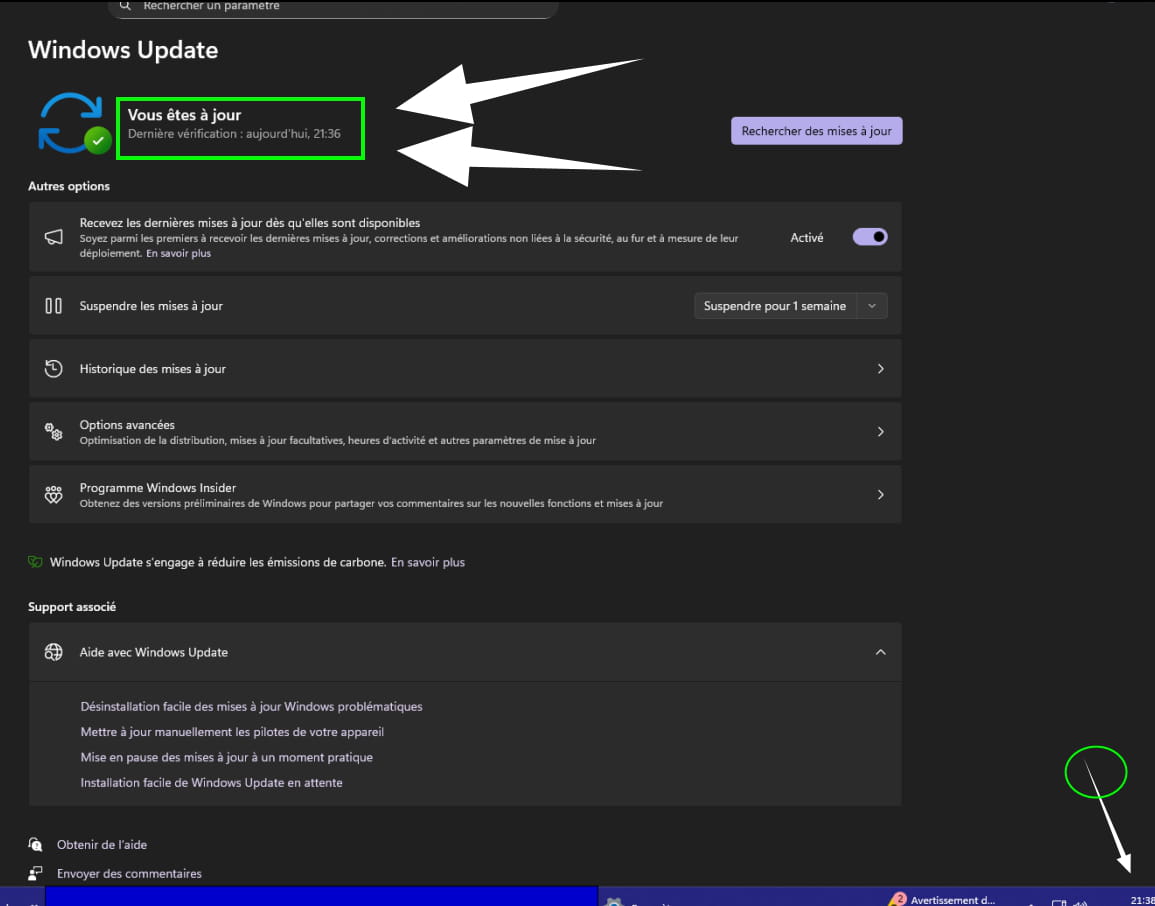Click the Obtenir de l'aide icon
The height and width of the screenshot is (906, 1155).
tap(35, 844)
